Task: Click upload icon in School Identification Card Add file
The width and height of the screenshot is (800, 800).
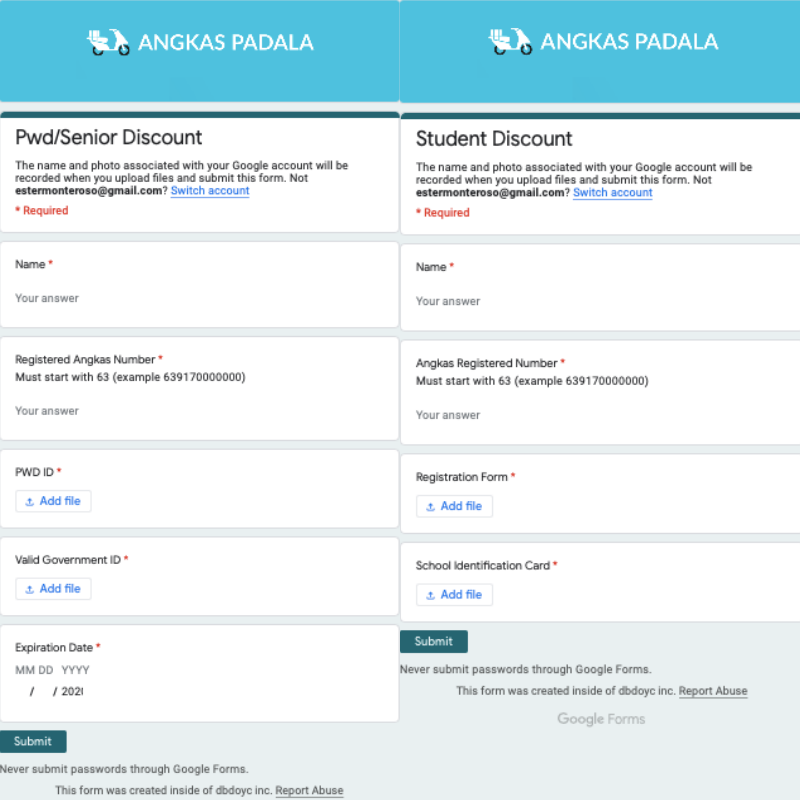Action: pyautogui.click(x=431, y=595)
